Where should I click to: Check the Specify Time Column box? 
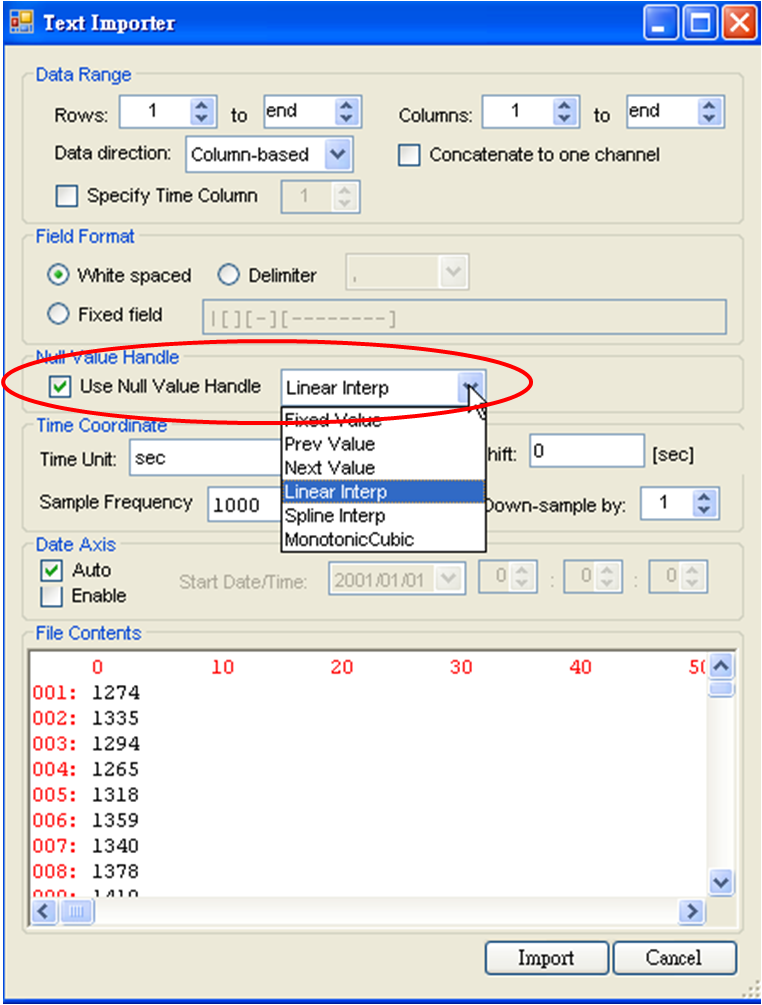click(67, 196)
